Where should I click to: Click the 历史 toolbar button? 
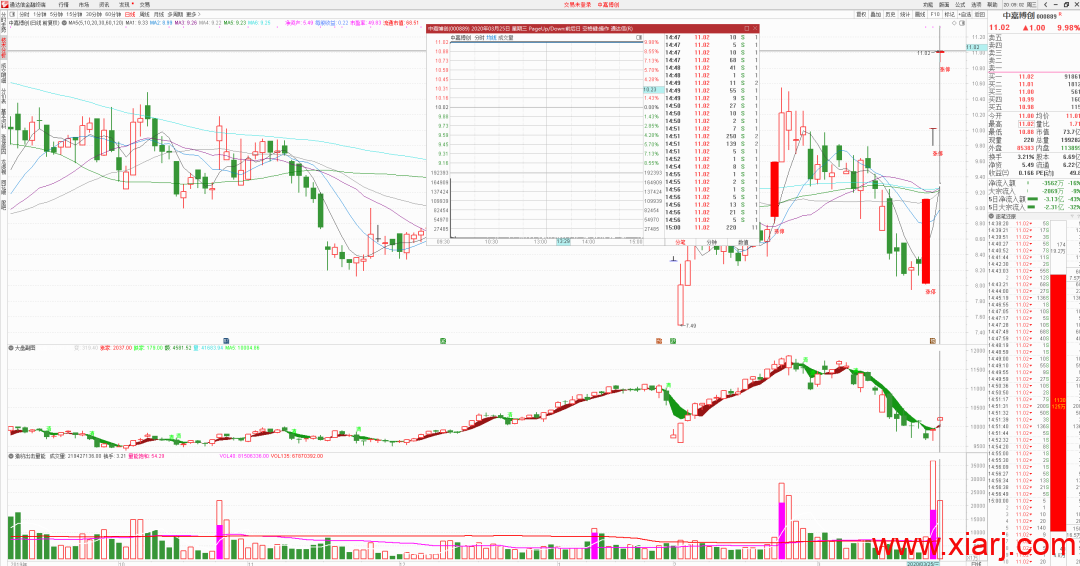[890, 14]
